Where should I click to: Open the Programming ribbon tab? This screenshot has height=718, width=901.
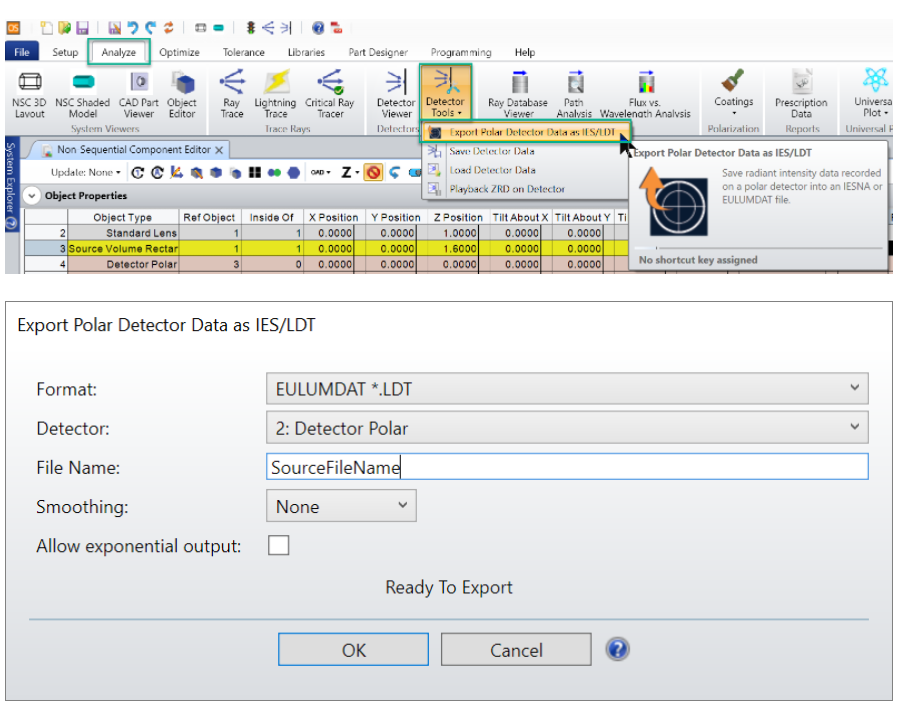point(461,52)
